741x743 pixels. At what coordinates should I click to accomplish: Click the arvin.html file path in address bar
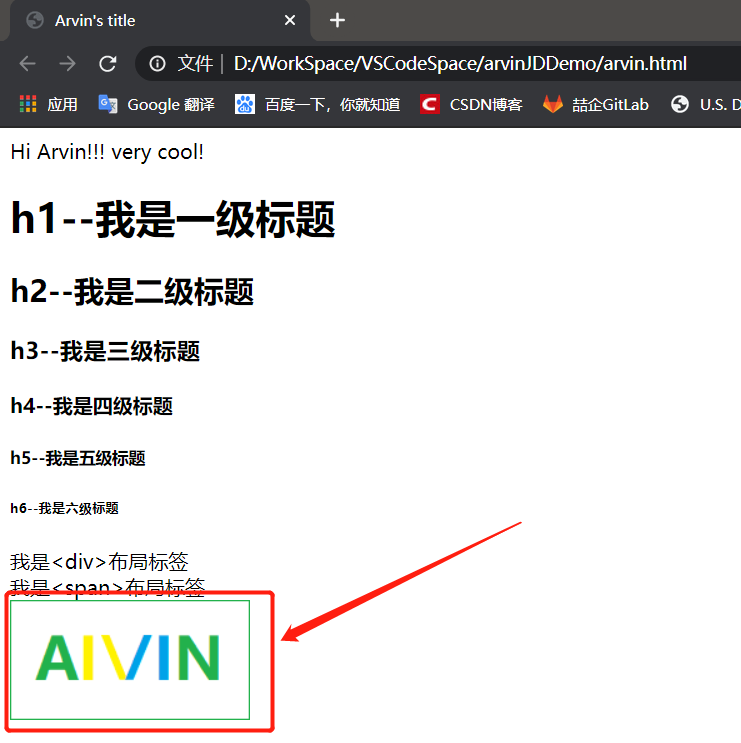click(x=460, y=63)
